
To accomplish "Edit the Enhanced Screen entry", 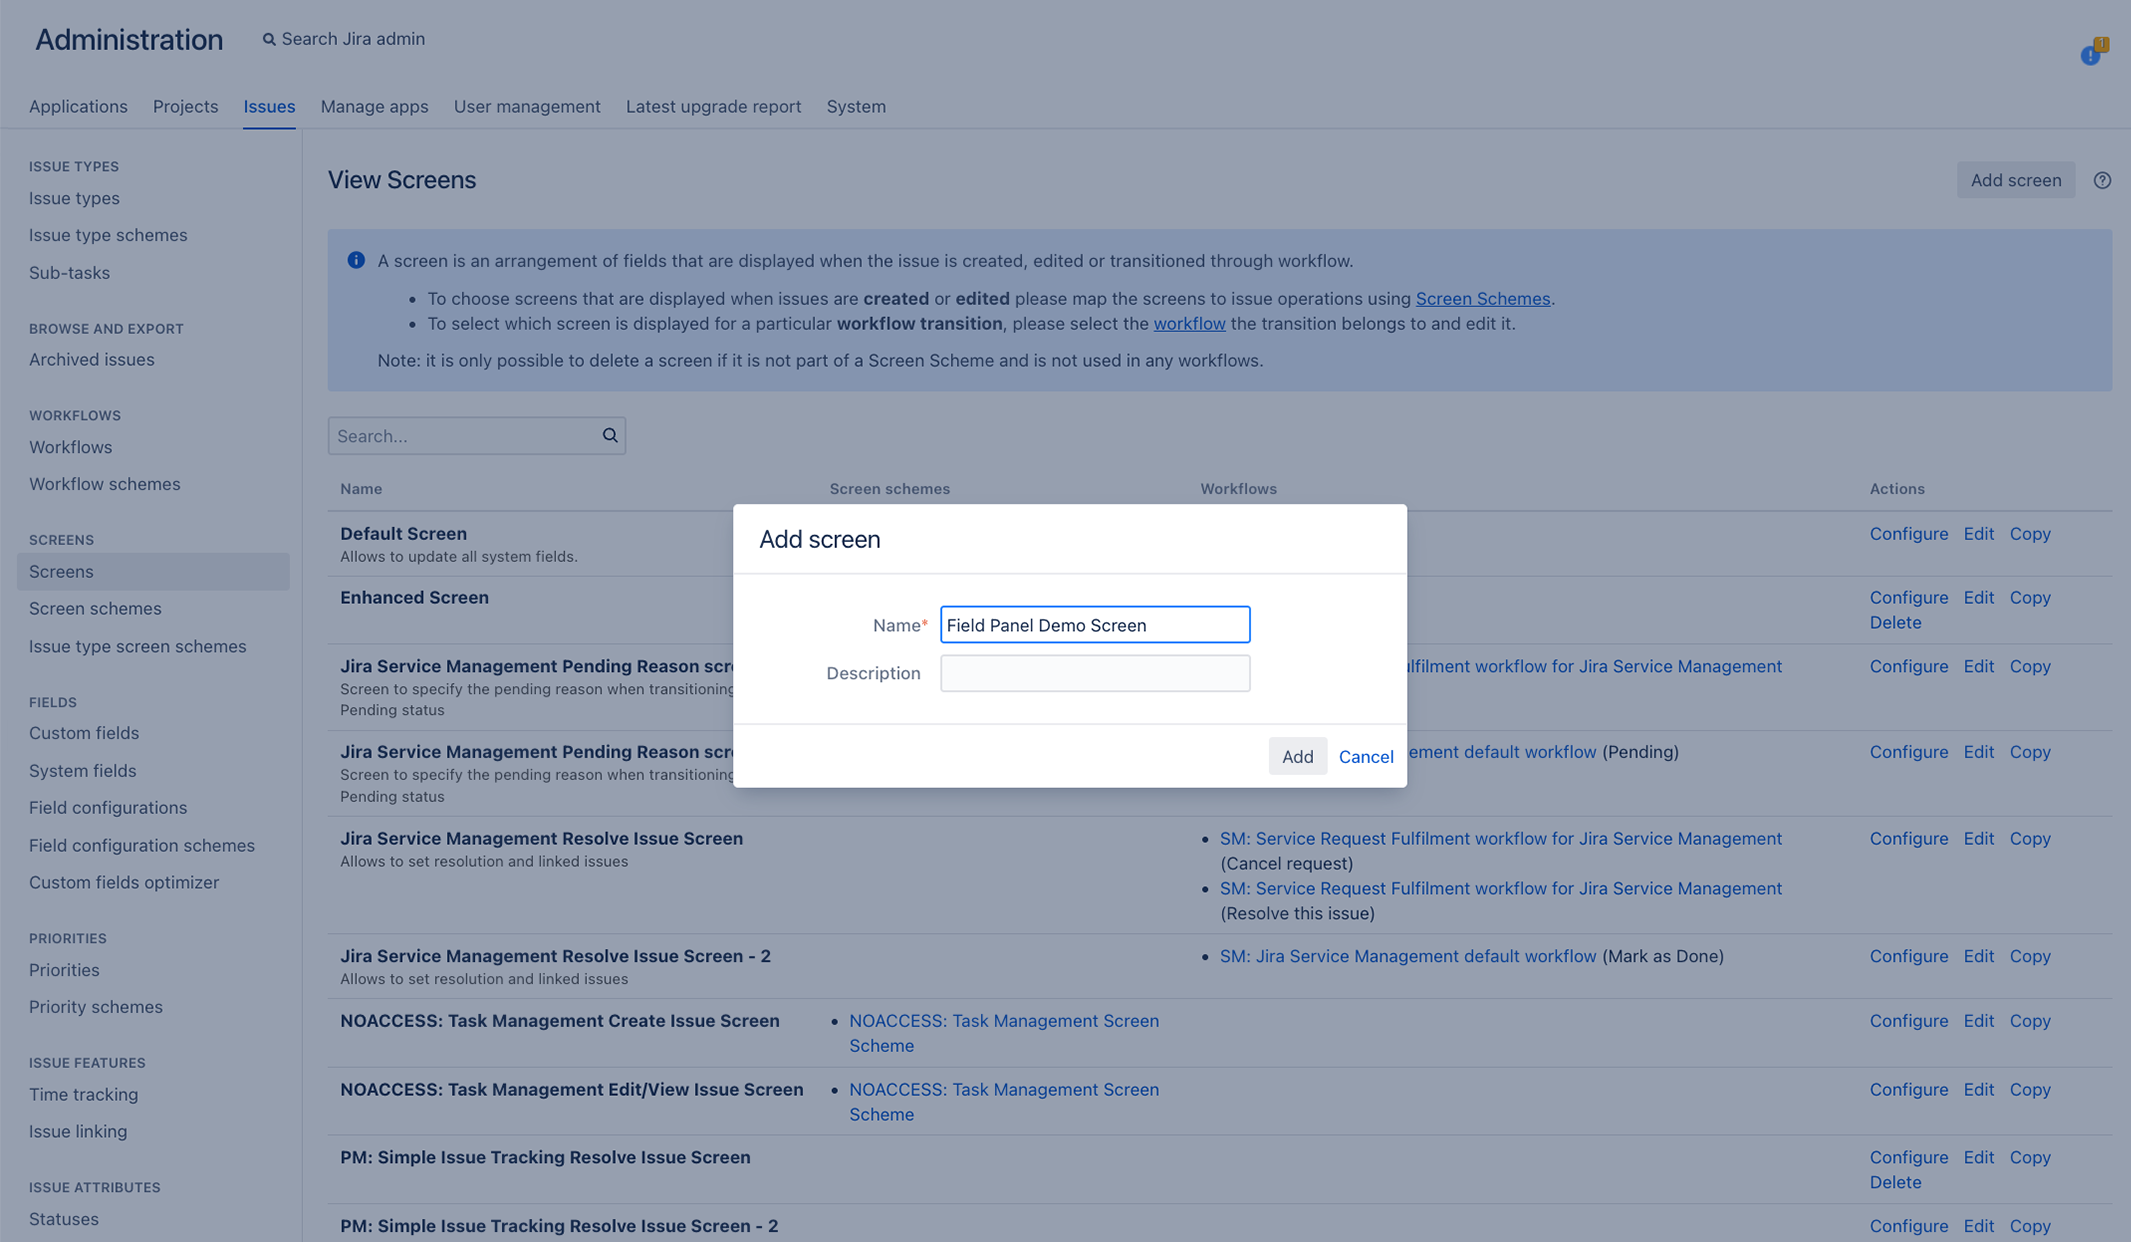I will tap(1978, 597).
